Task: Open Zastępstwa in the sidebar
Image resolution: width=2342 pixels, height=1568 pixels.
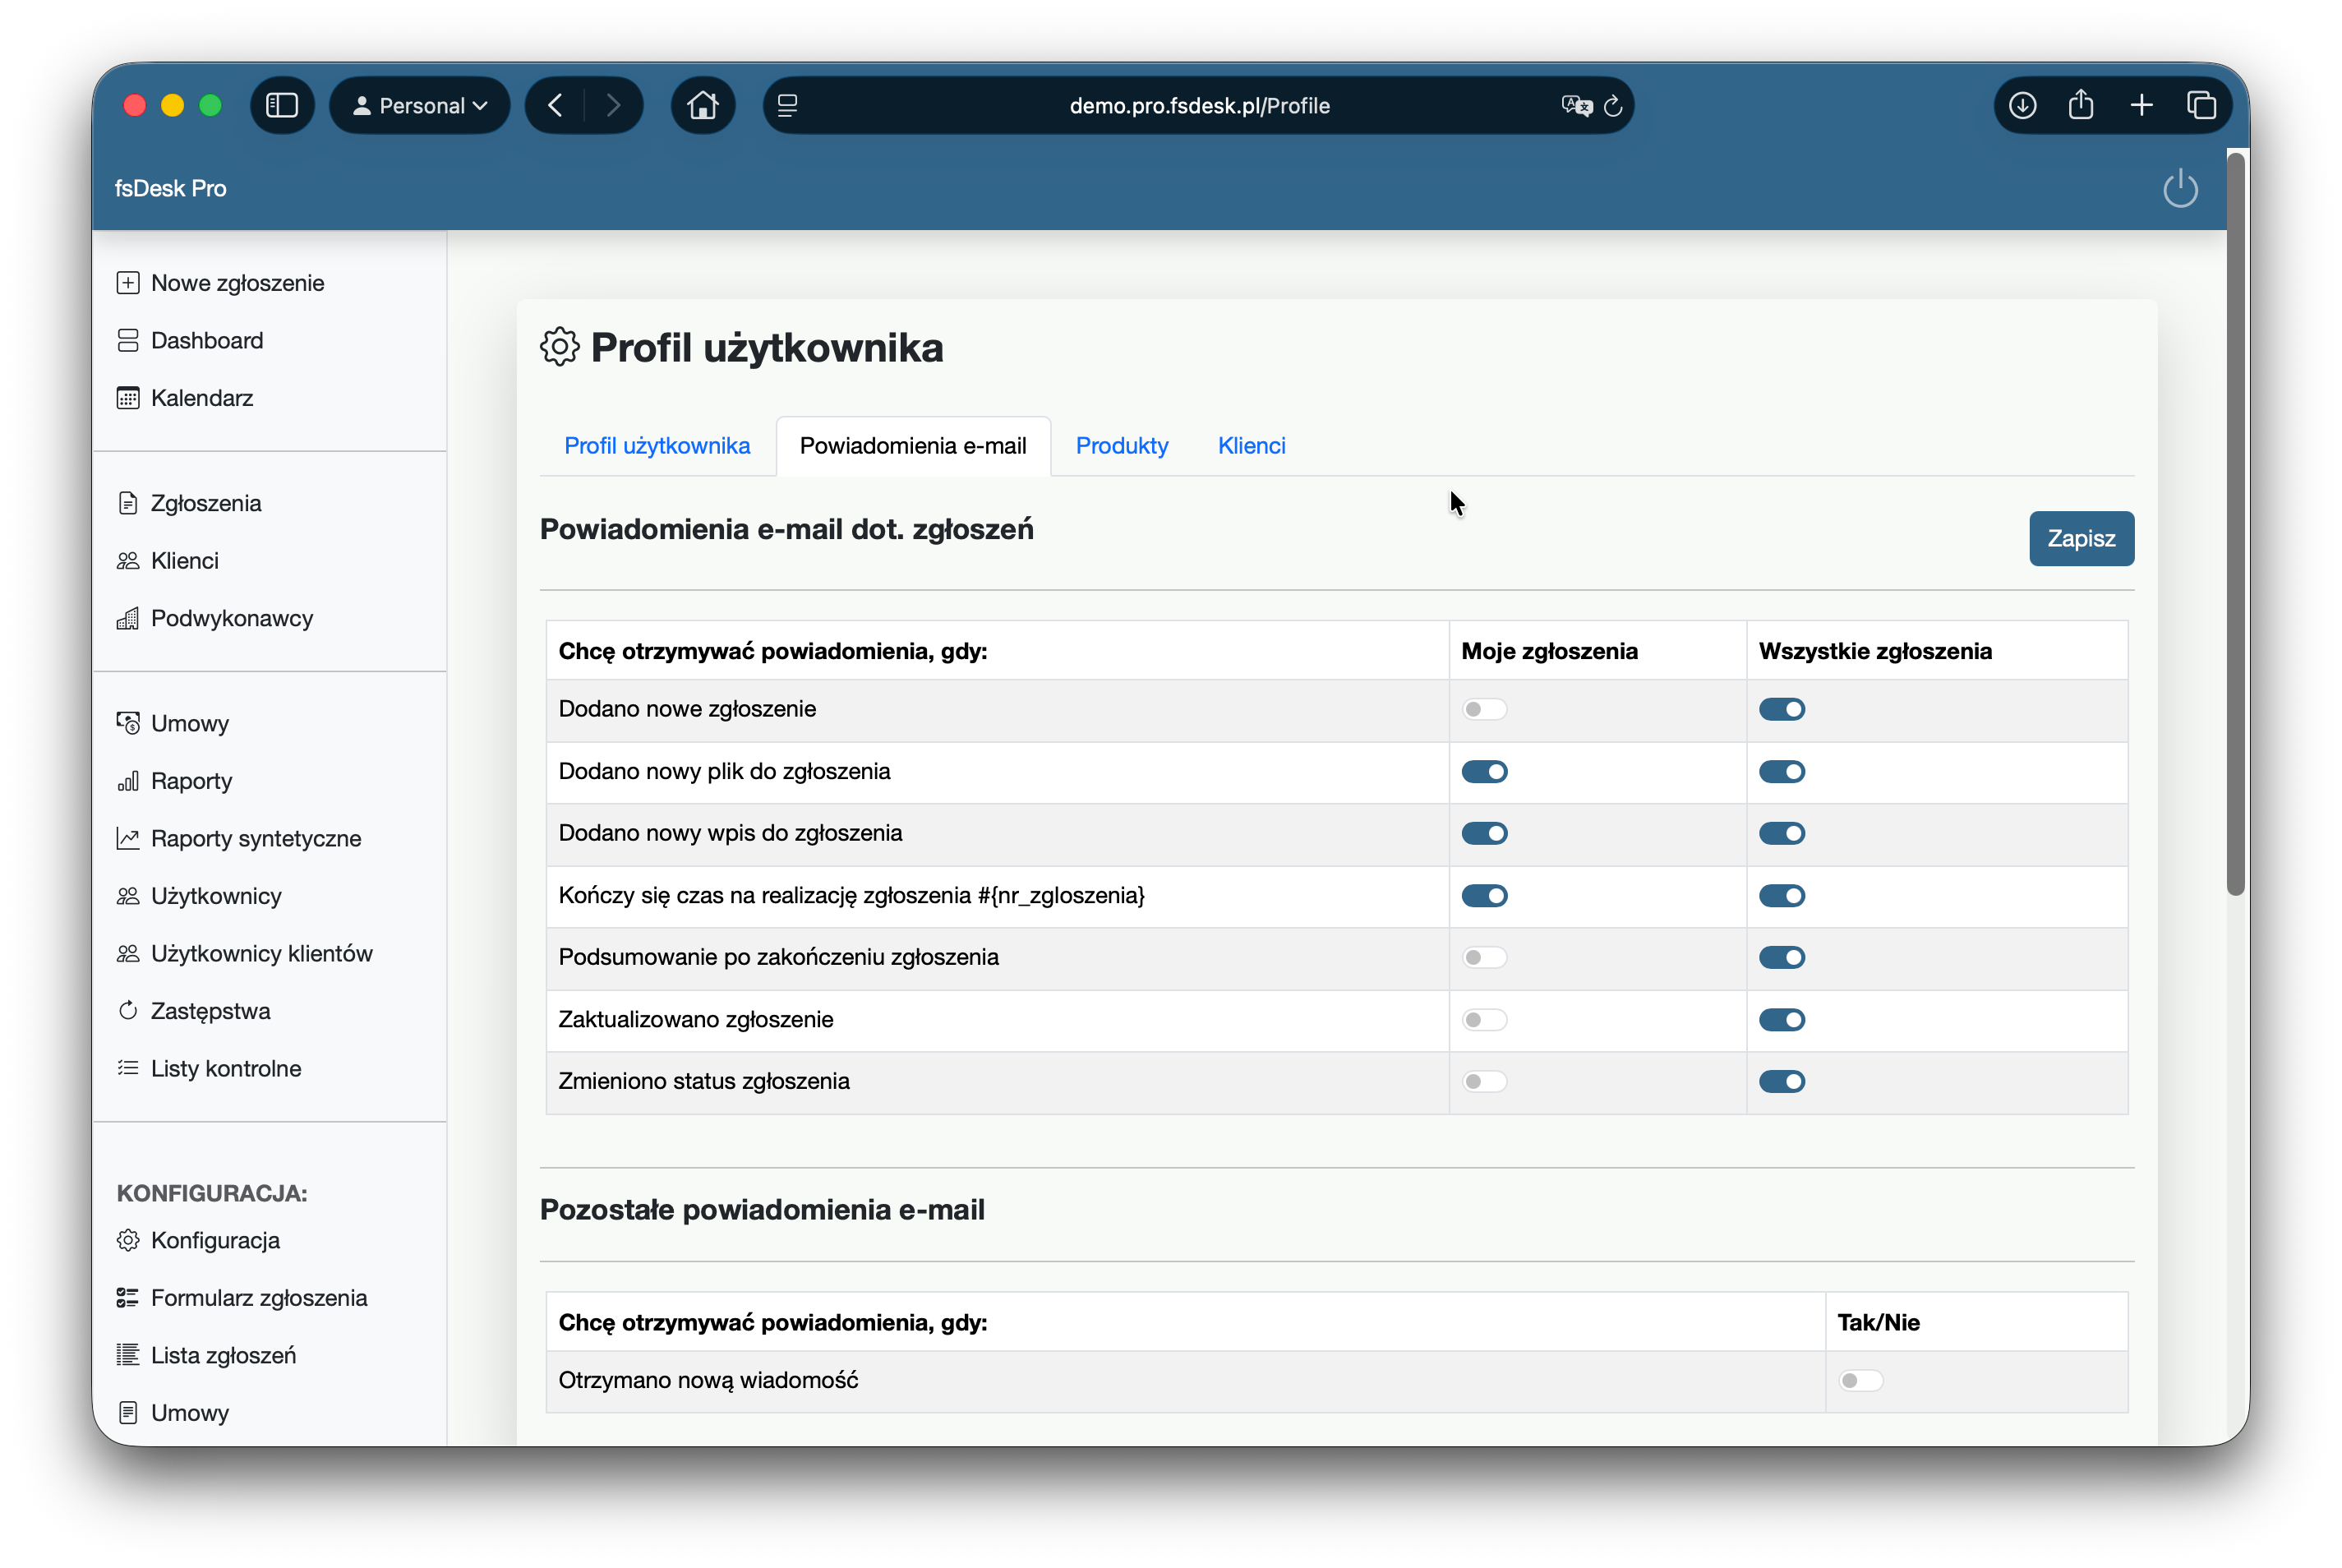Action: click(x=210, y=1011)
